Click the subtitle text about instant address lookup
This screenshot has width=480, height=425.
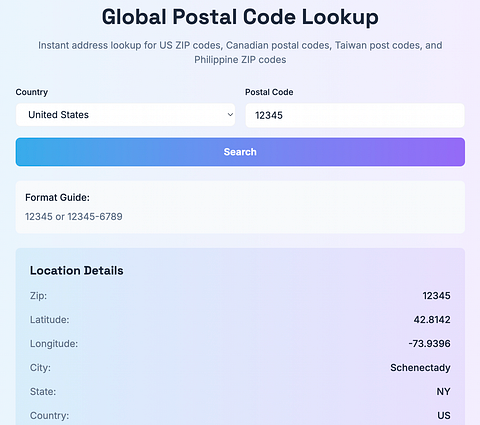(240, 52)
